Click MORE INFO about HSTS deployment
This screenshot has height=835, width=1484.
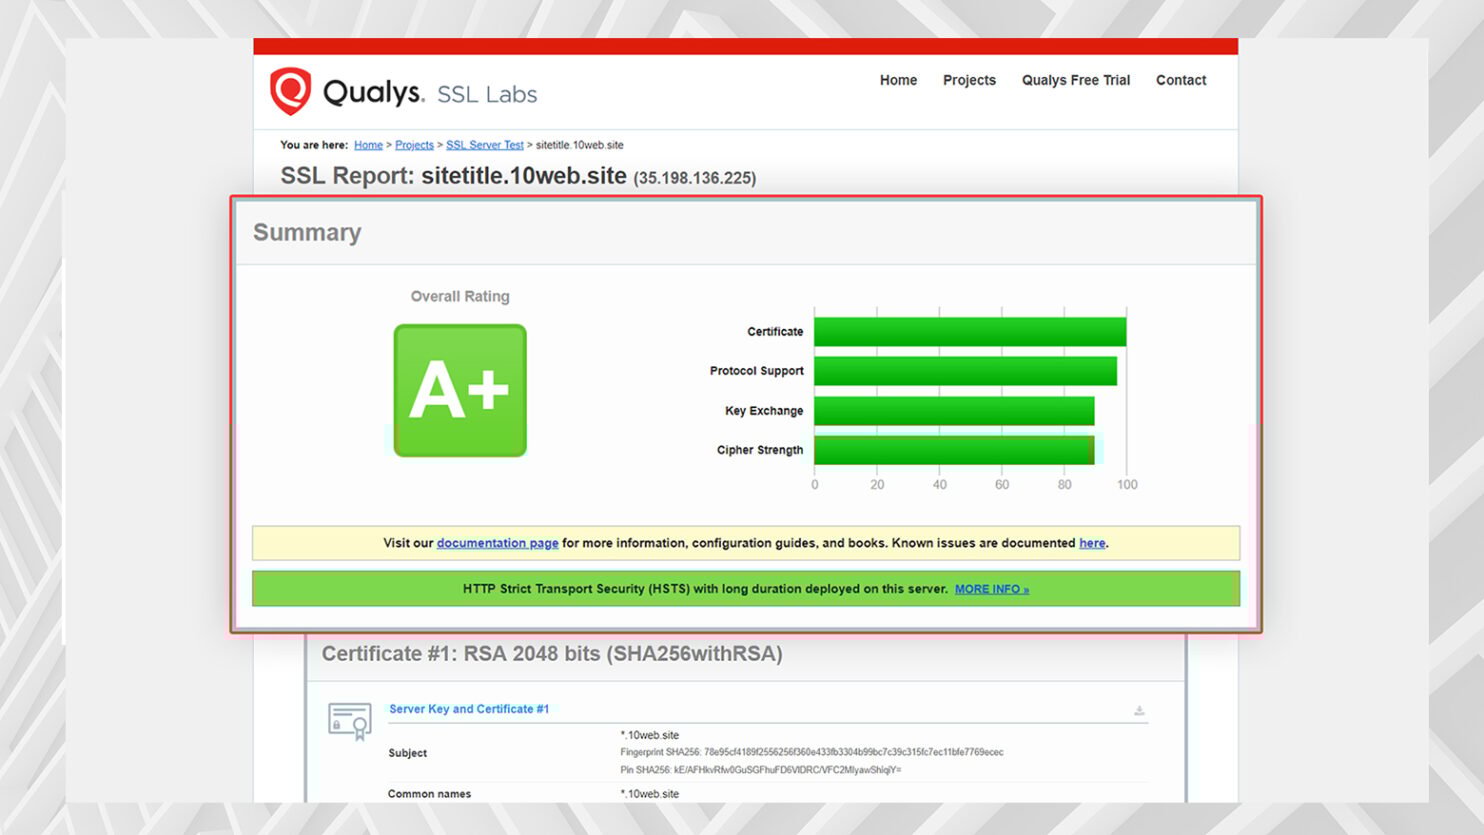[991, 589]
